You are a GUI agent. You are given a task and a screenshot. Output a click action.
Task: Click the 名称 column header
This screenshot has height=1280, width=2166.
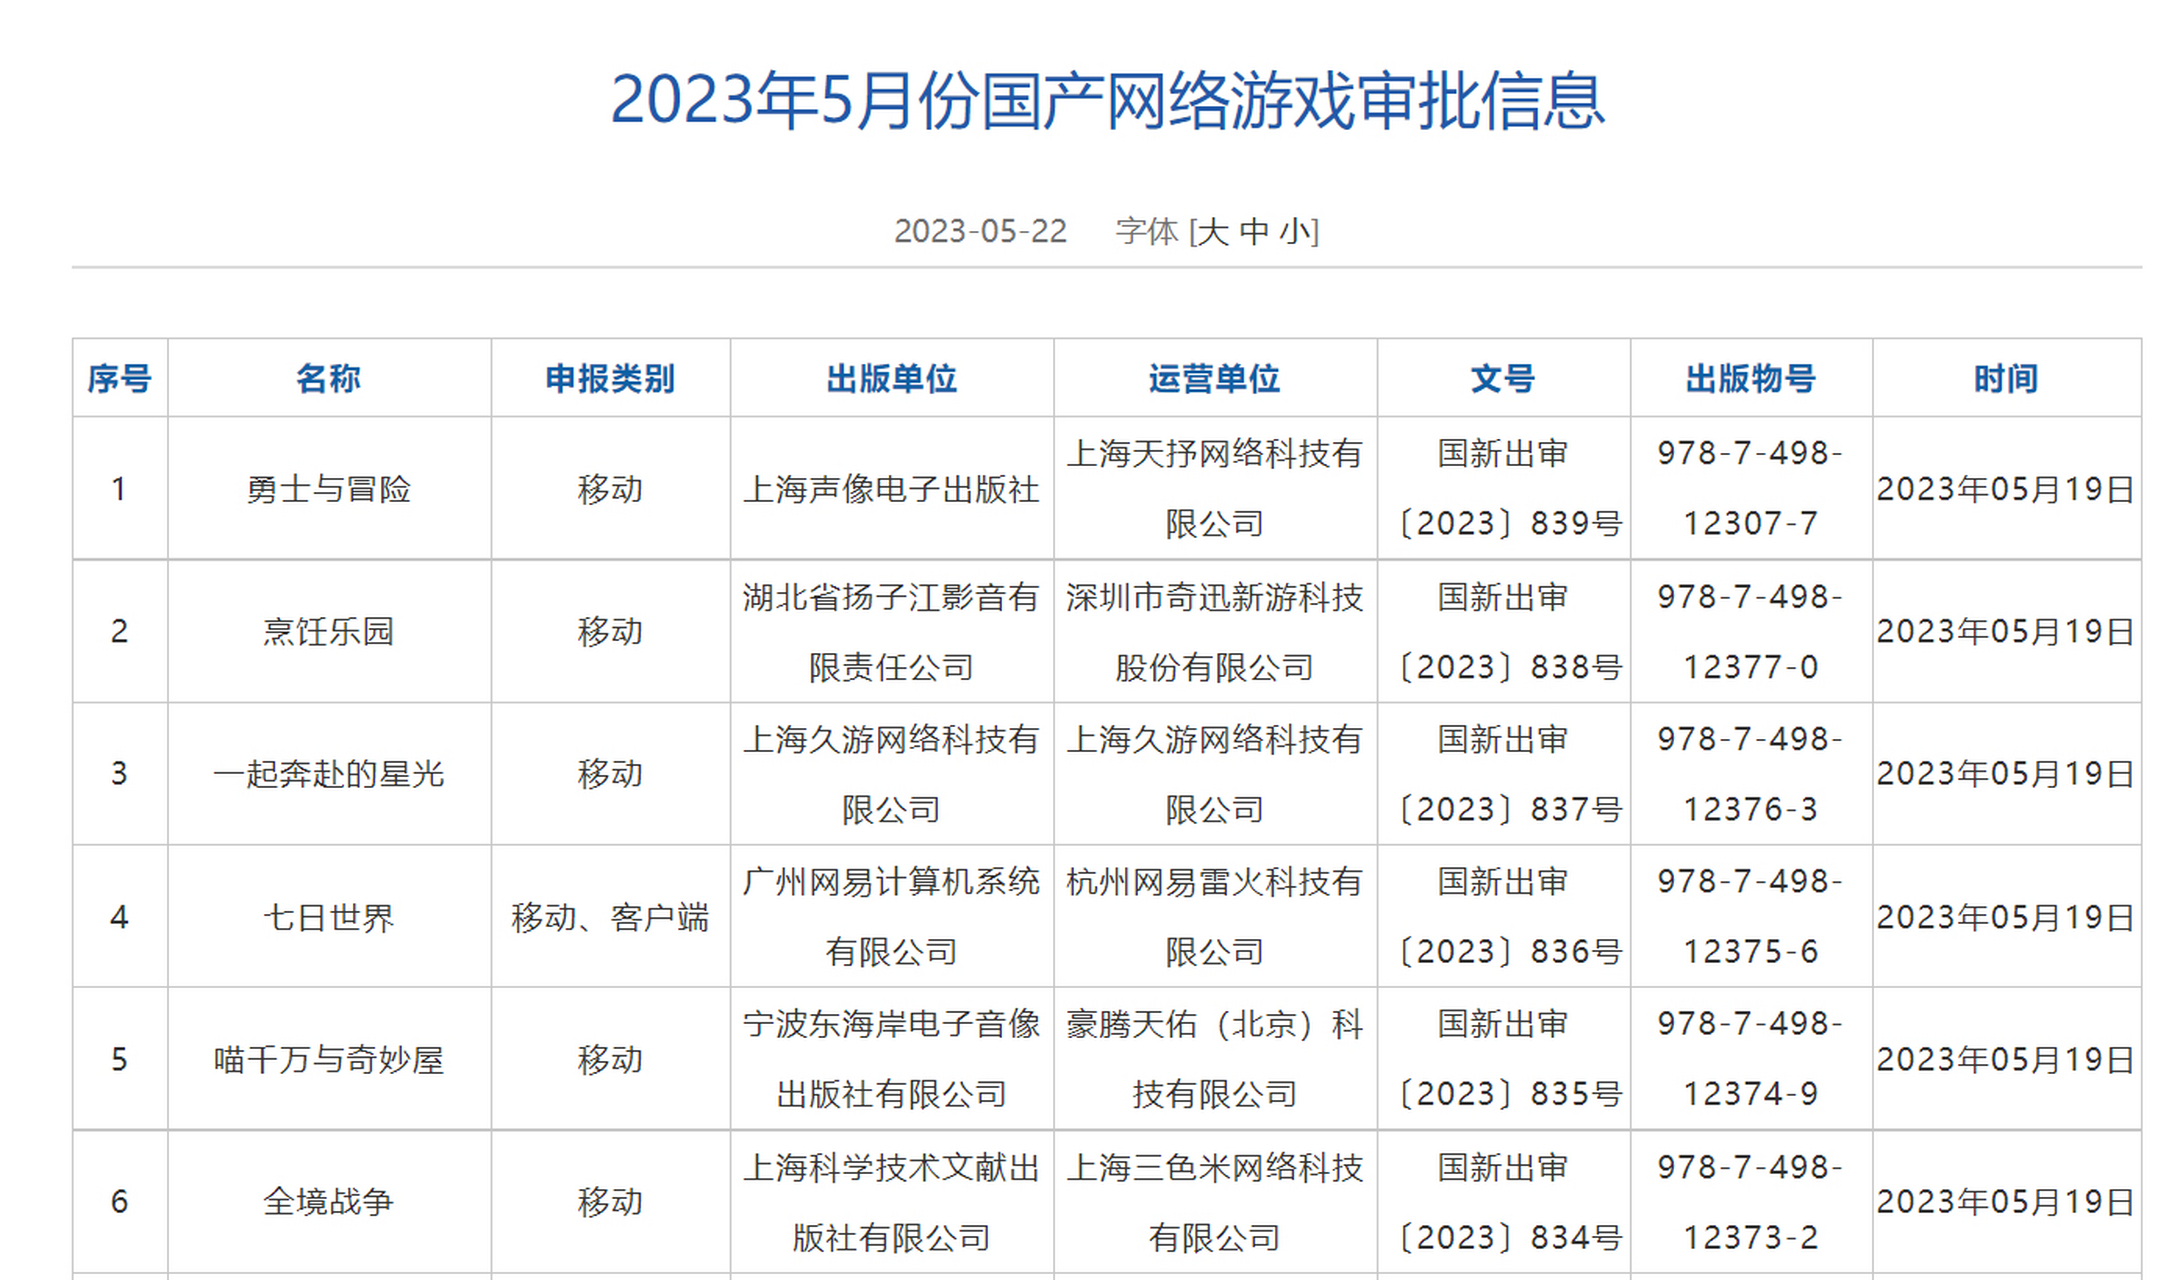point(328,379)
